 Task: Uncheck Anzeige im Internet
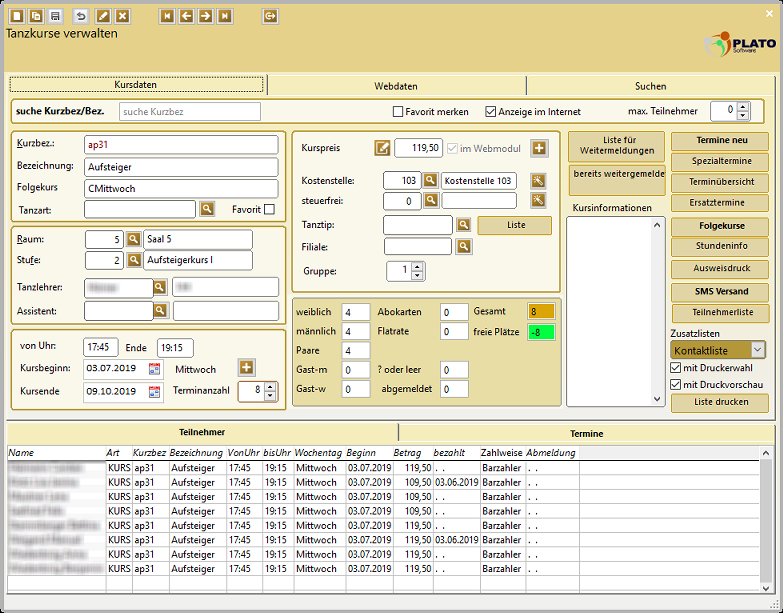pyautogui.click(x=491, y=112)
